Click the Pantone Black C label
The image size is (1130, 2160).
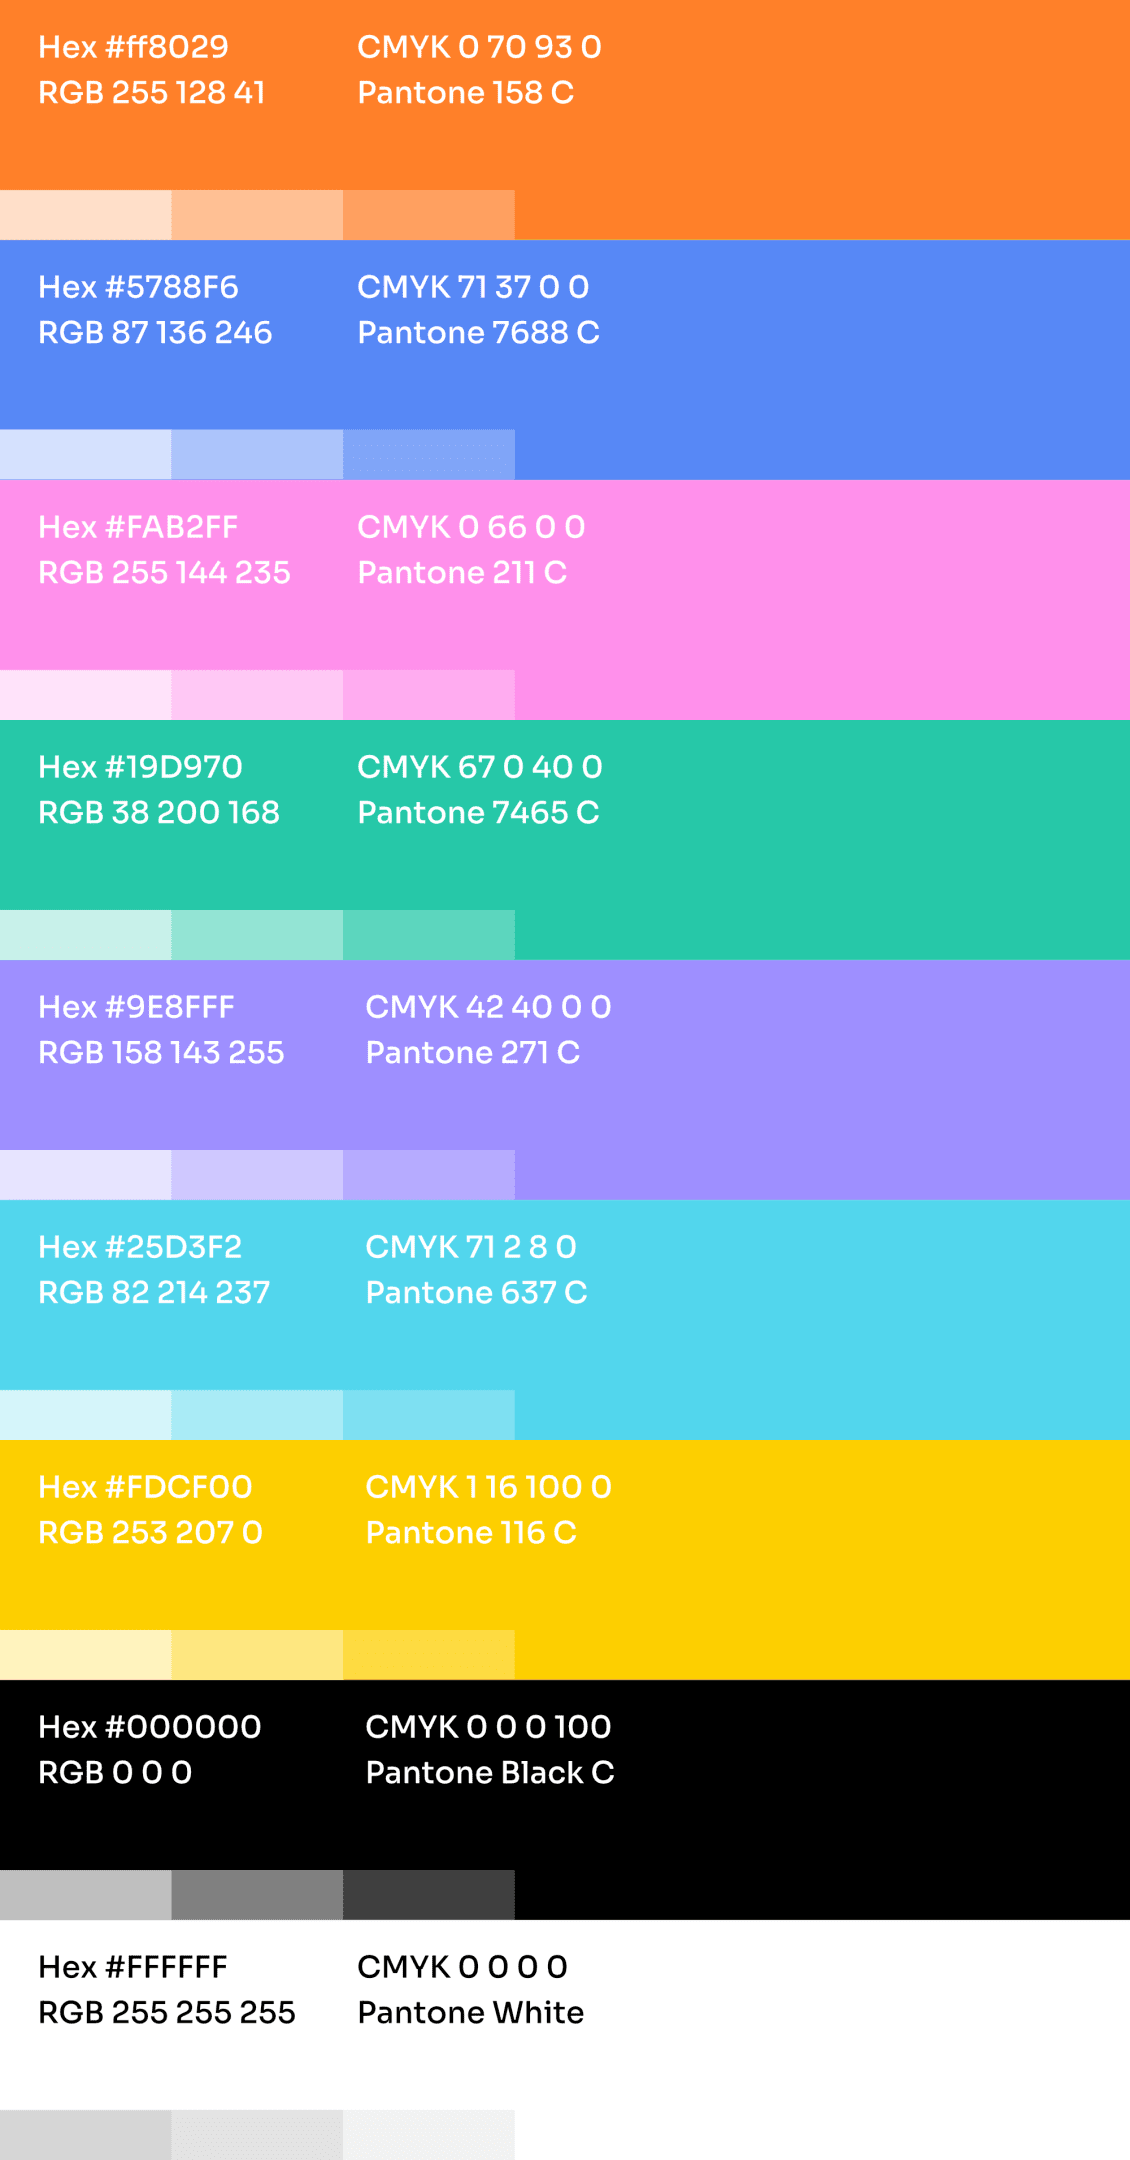click(x=490, y=1773)
